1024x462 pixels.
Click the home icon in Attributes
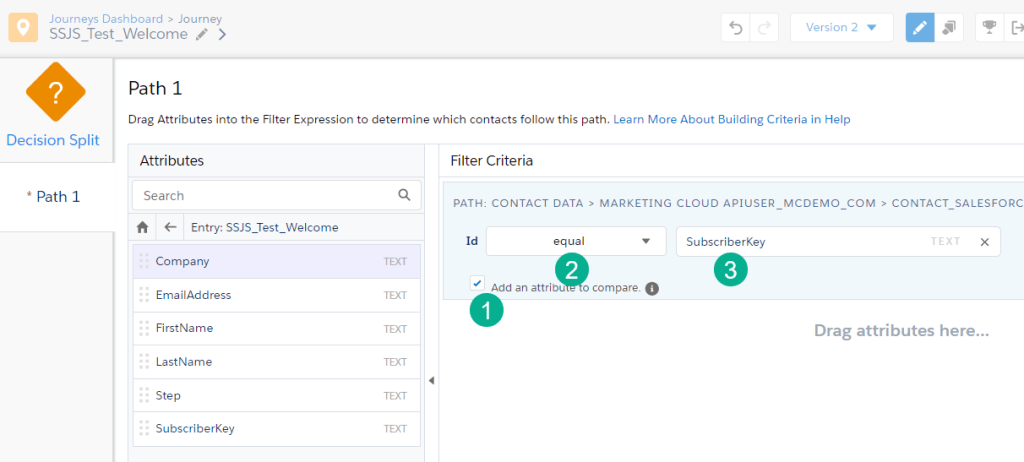(x=143, y=227)
